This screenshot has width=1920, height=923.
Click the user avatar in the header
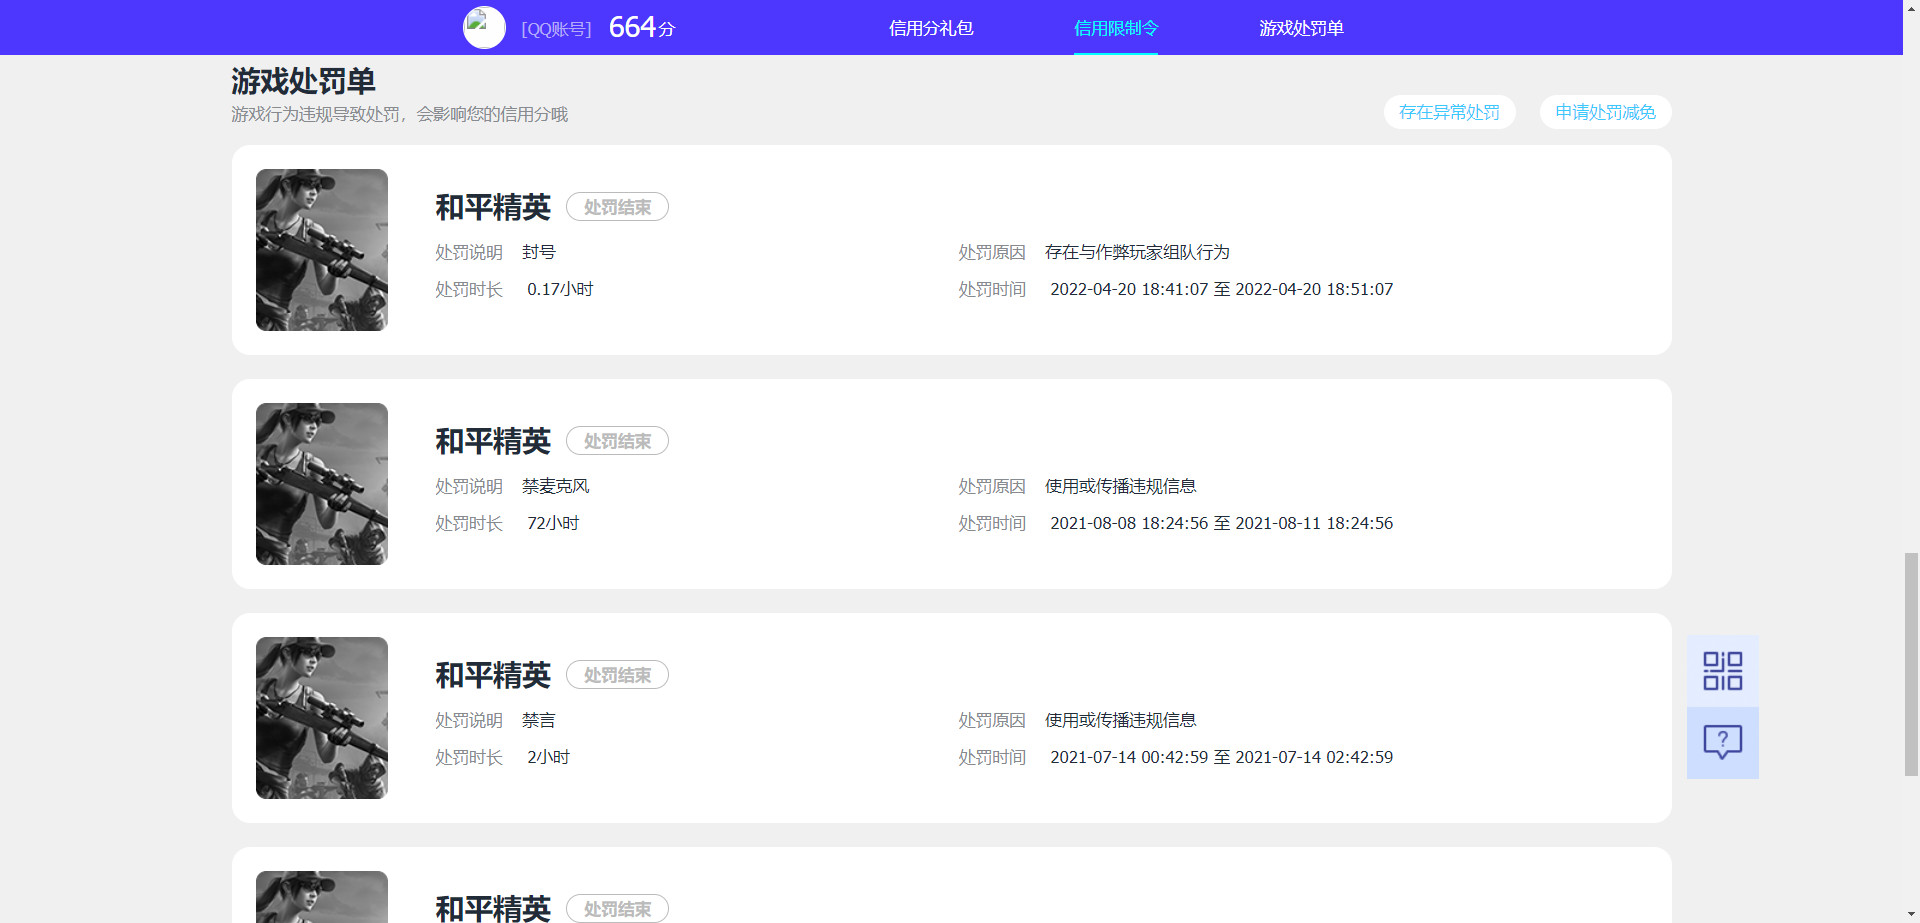(484, 28)
